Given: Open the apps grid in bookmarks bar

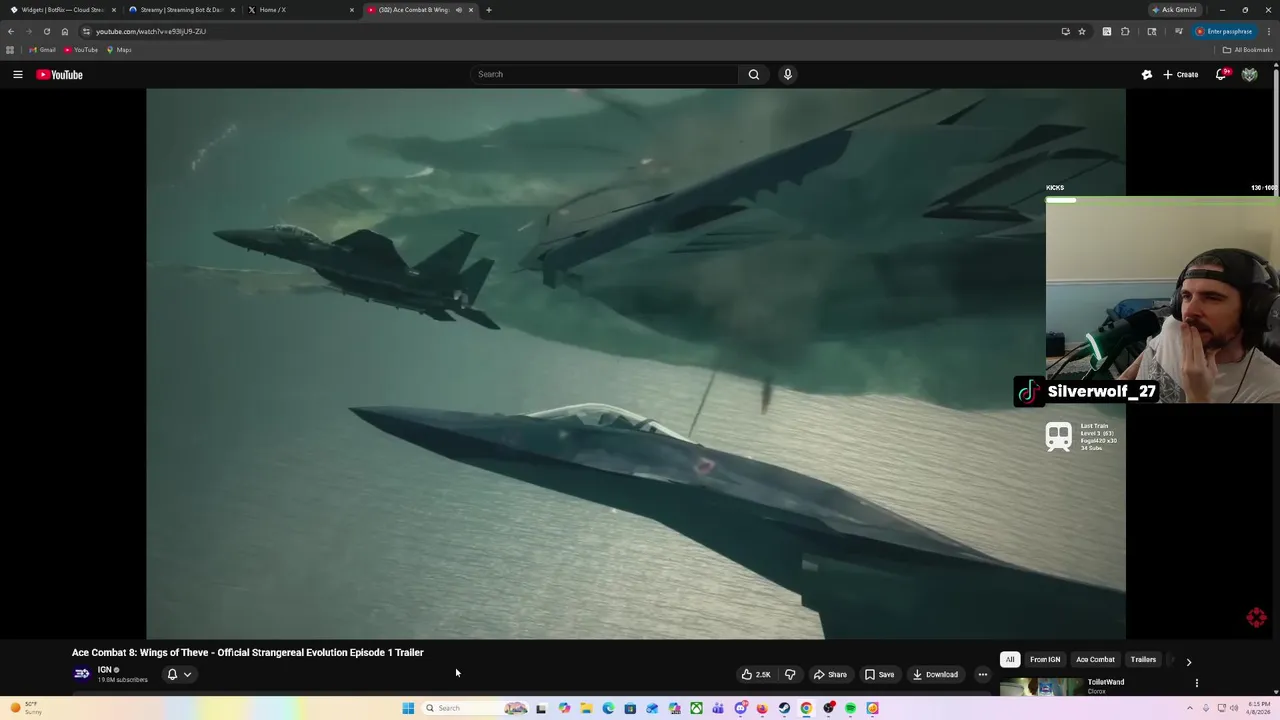Looking at the screenshot, I should pyautogui.click(x=10, y=50).
